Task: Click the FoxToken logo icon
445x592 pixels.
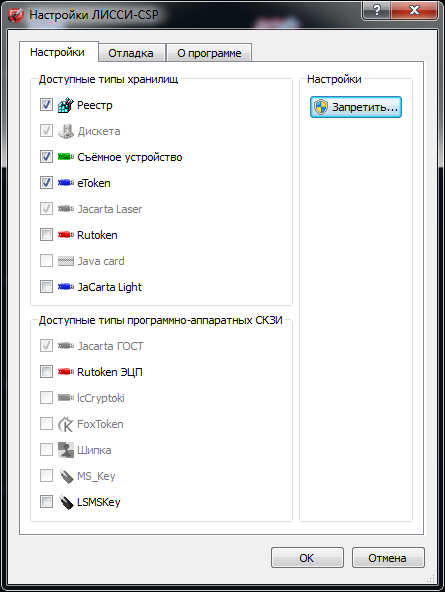Action: pos(66,424)
